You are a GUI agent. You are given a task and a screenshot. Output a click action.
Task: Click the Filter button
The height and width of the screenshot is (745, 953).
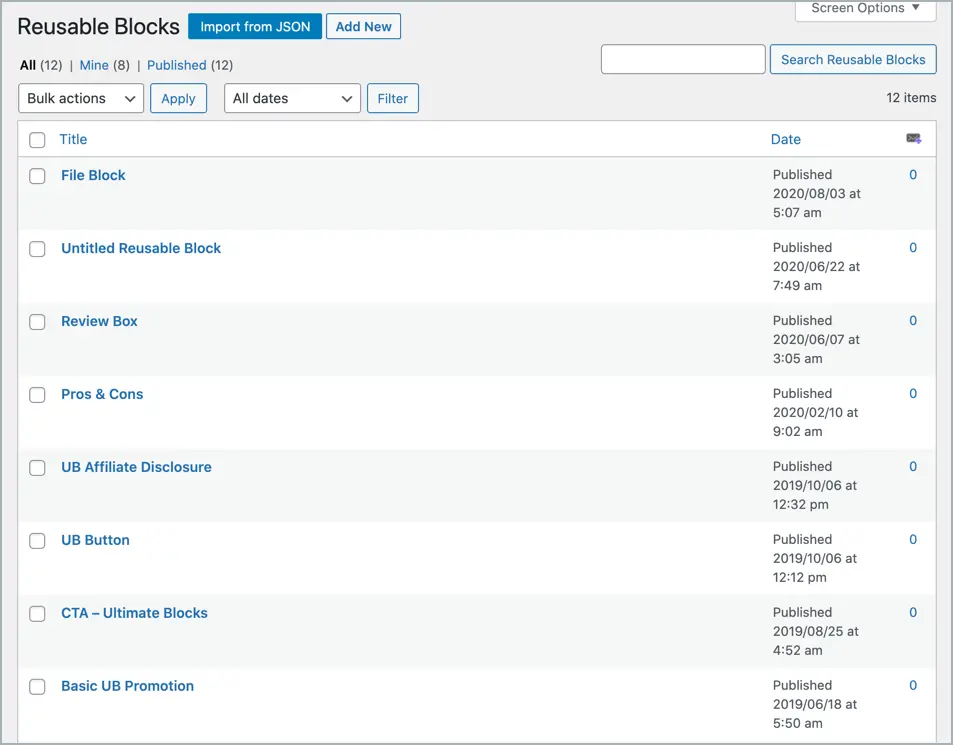pyautogui.click(x=393, y=98)
